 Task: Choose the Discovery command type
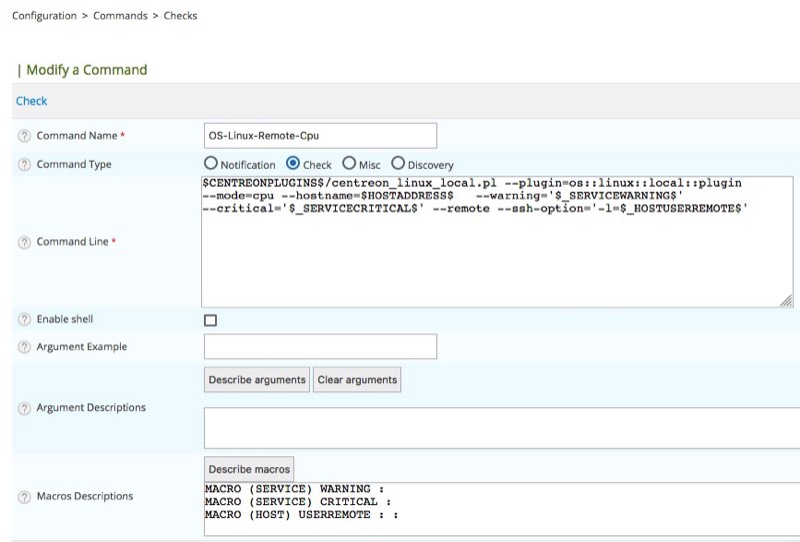(x=398, y=164)
